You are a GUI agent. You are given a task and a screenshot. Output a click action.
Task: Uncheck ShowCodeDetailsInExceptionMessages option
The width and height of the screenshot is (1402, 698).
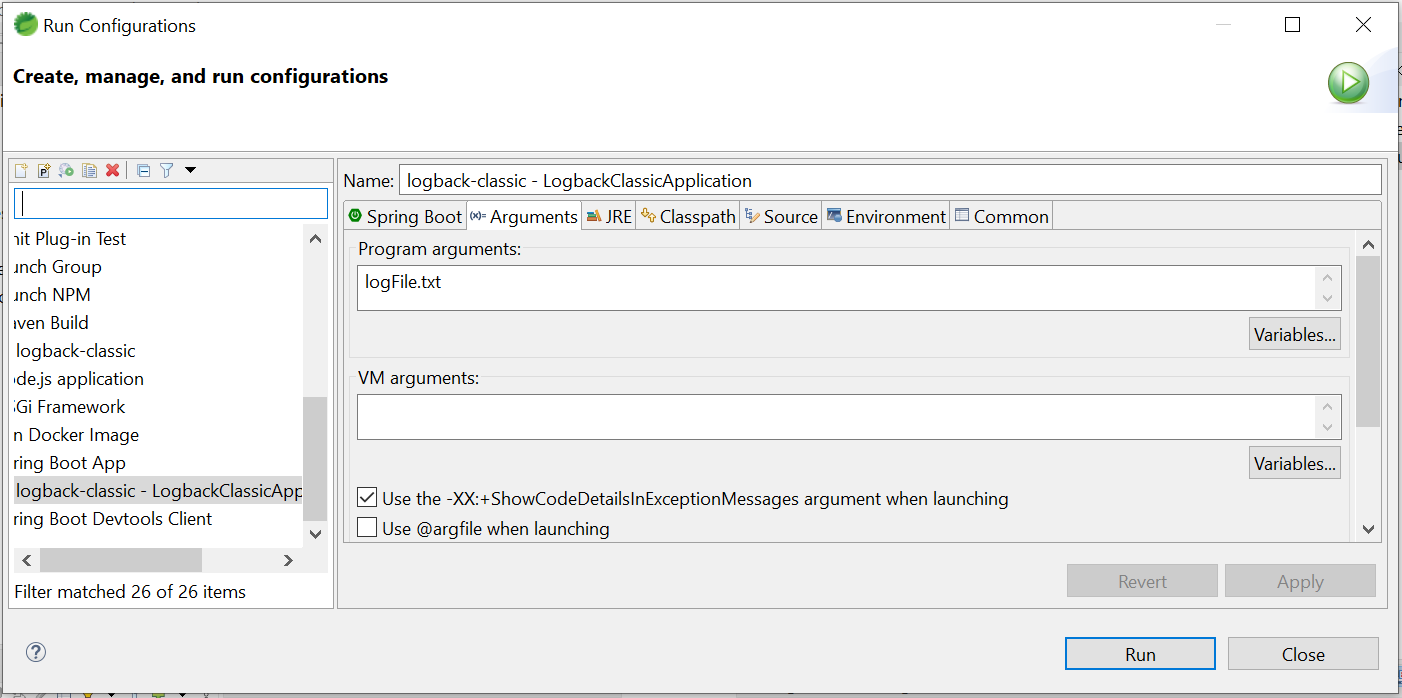[x=367, y=497]
